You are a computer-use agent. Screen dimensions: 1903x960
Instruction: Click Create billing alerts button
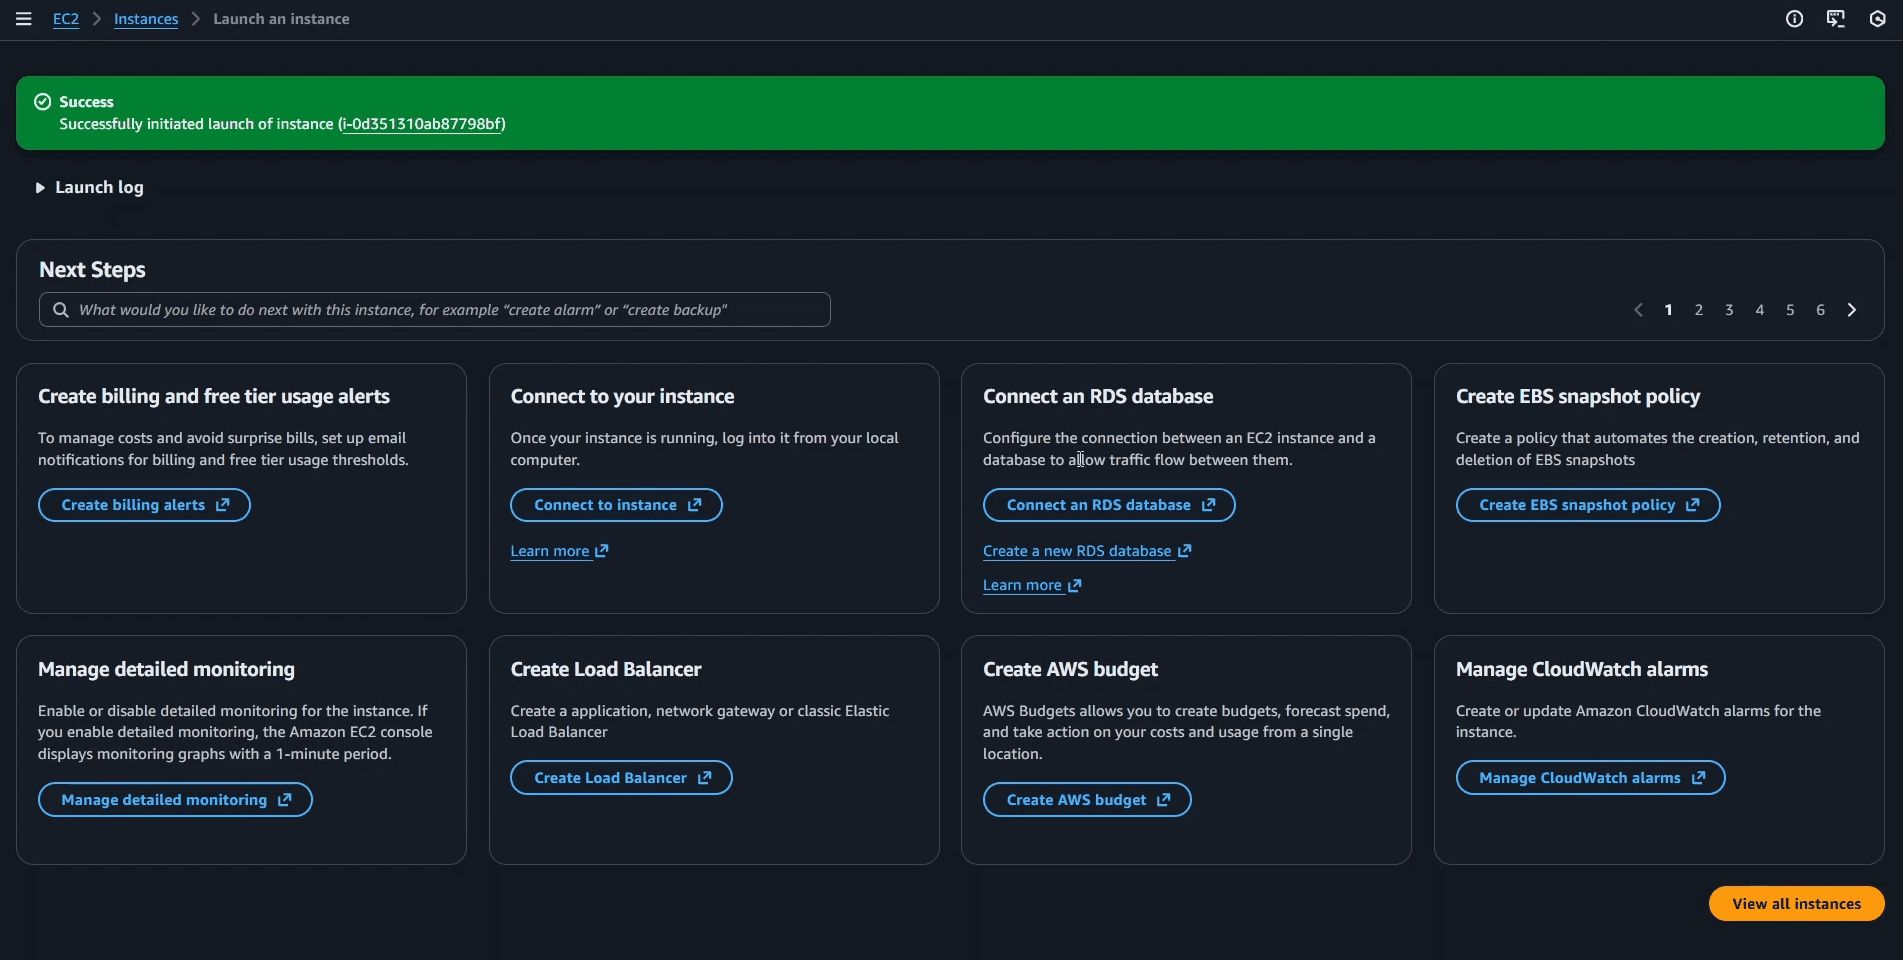tap(144, 505)
